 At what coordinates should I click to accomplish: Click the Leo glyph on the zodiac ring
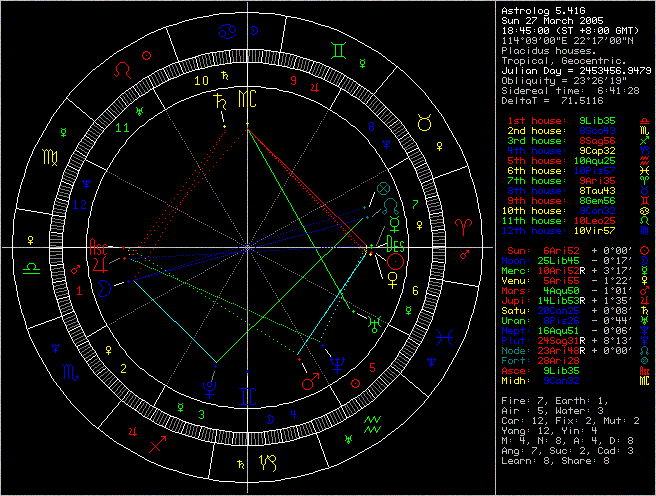click(122, 70)
